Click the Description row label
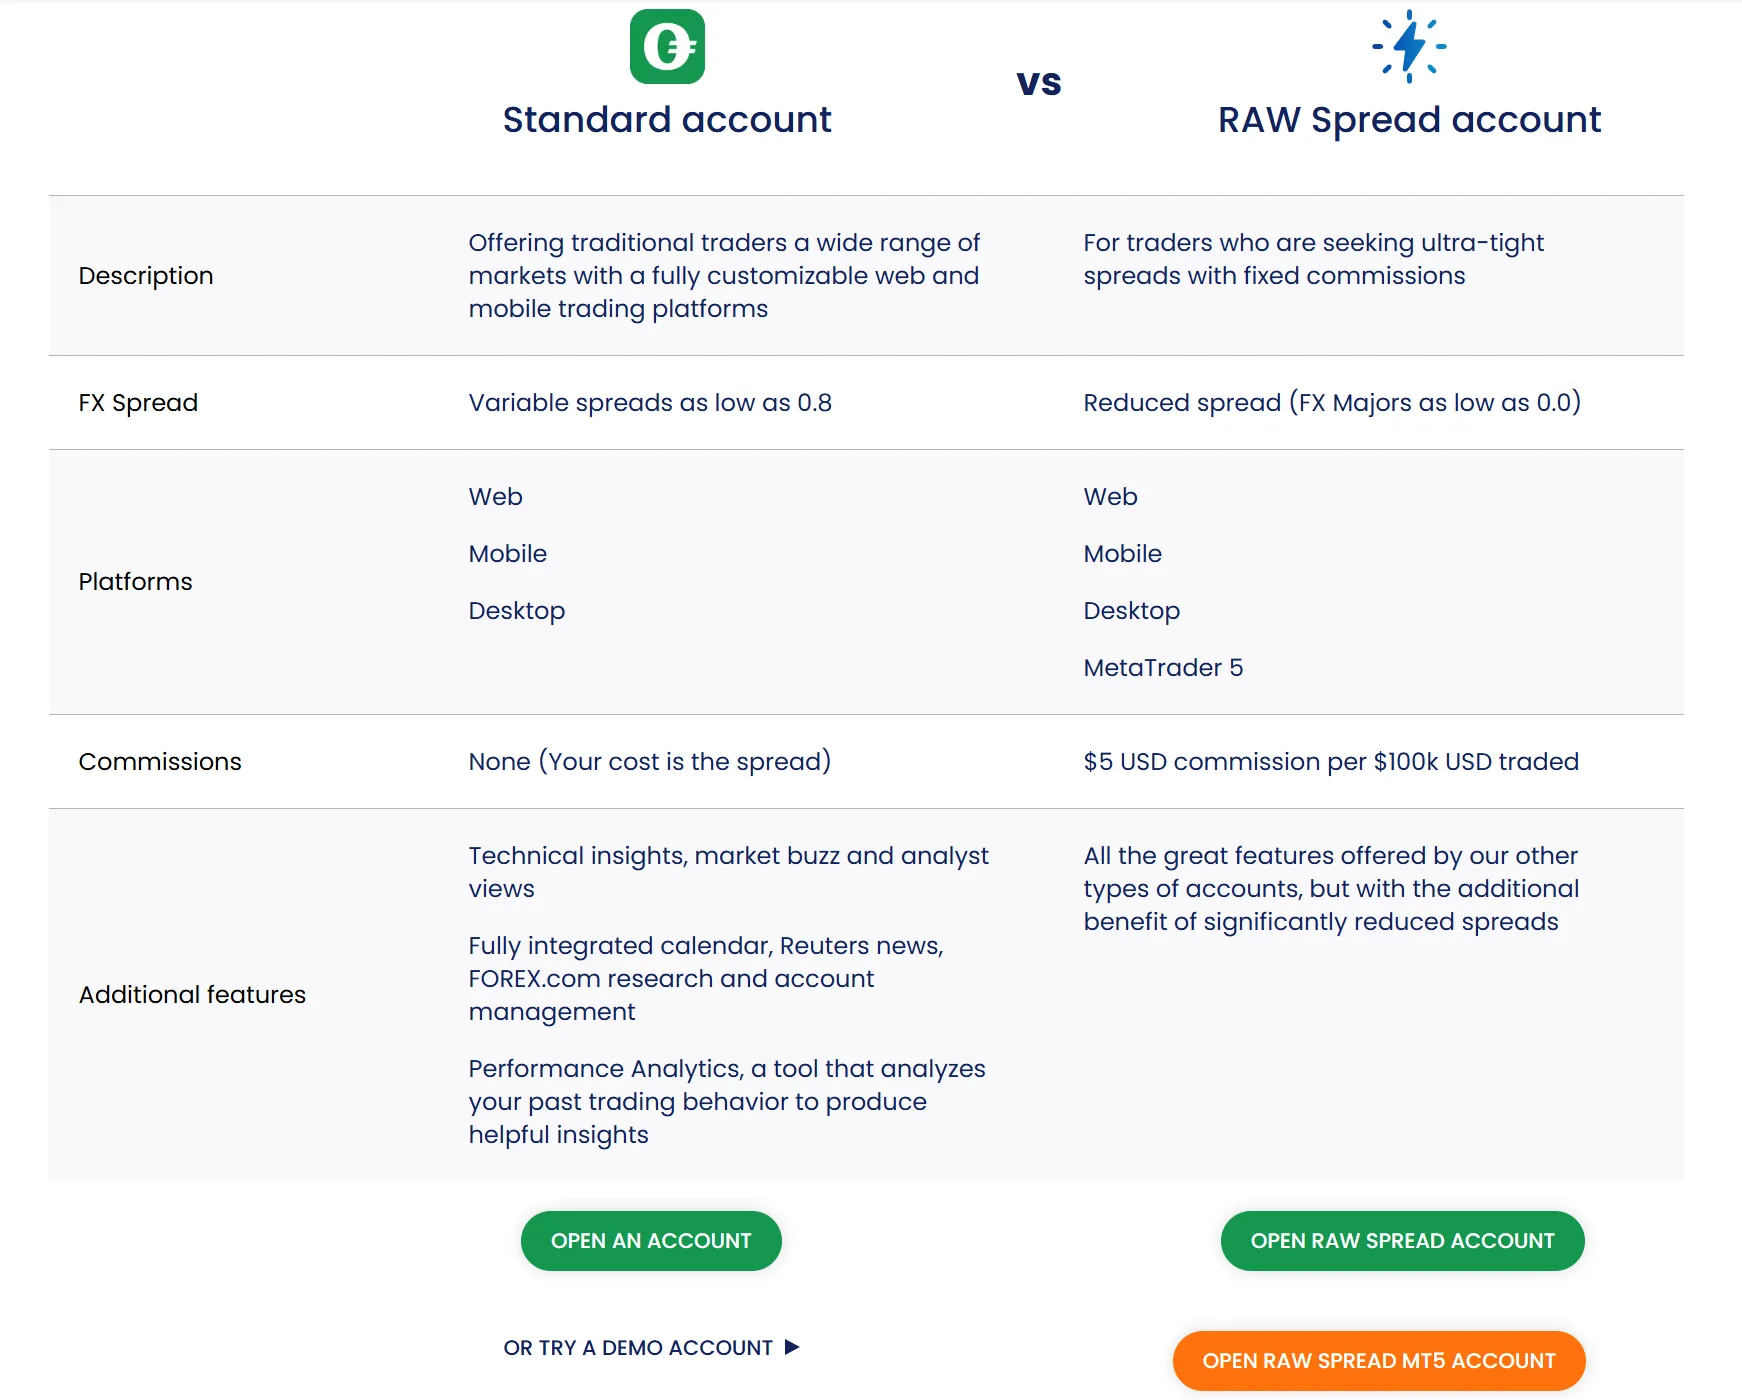Screen dimensions: 1742x1400 [x=146, y=276]
